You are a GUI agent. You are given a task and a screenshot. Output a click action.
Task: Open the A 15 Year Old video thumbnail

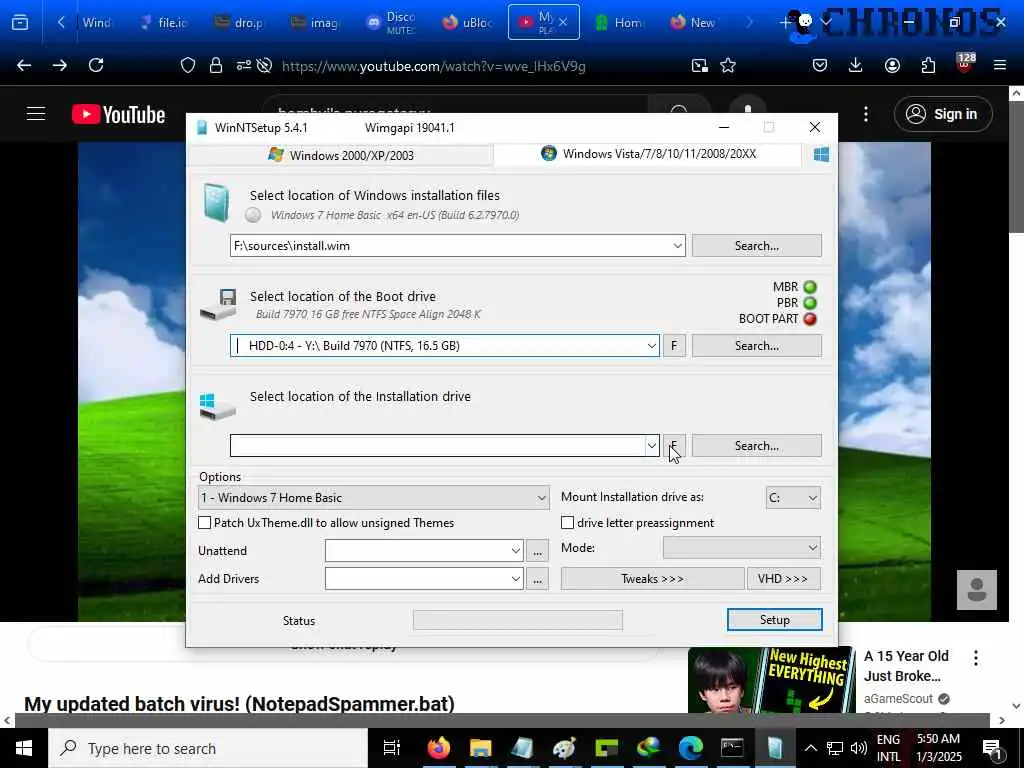[771, 680]
